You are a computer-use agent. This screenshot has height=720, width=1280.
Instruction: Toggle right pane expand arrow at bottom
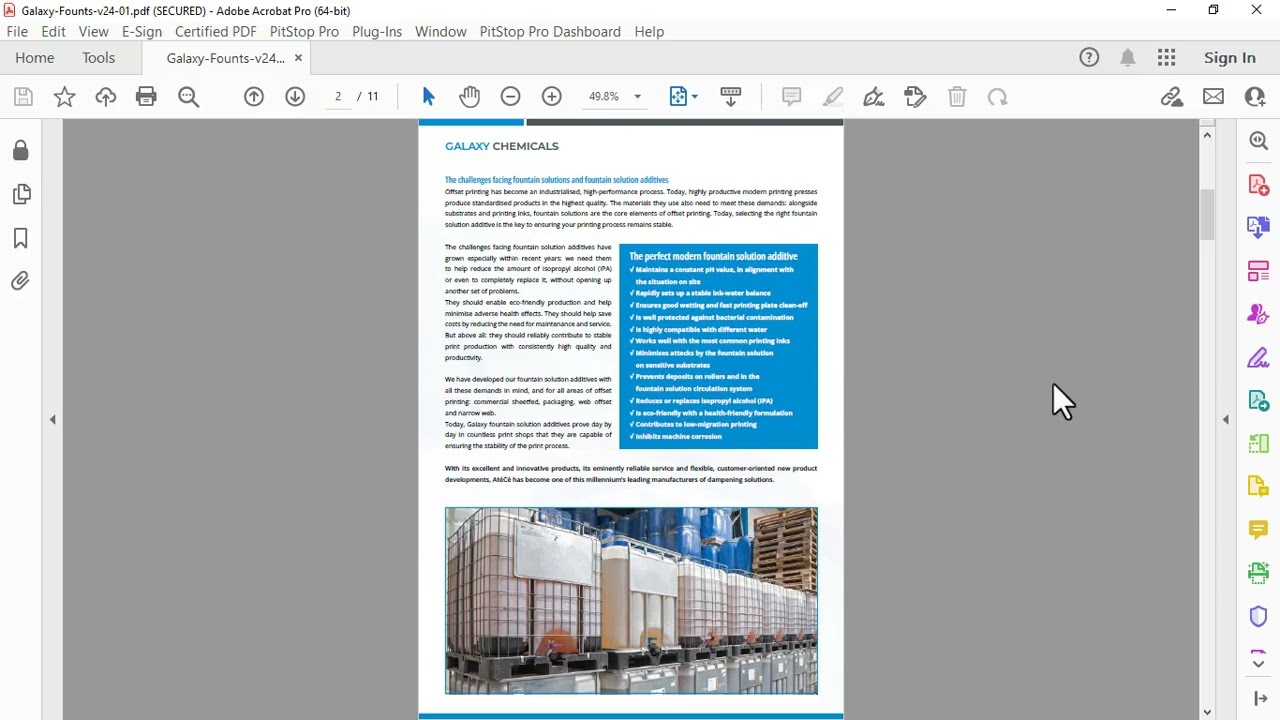(x=1259, y=699)
